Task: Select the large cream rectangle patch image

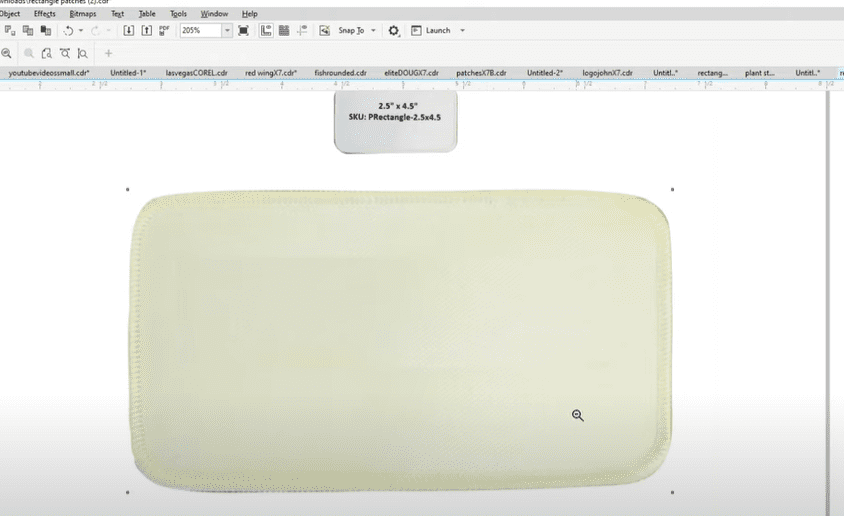Action: tap(401, 340)
